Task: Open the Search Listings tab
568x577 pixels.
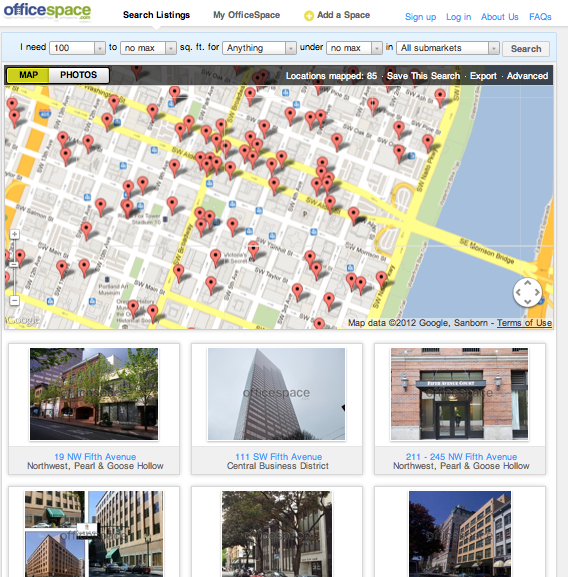Action: 156,15
